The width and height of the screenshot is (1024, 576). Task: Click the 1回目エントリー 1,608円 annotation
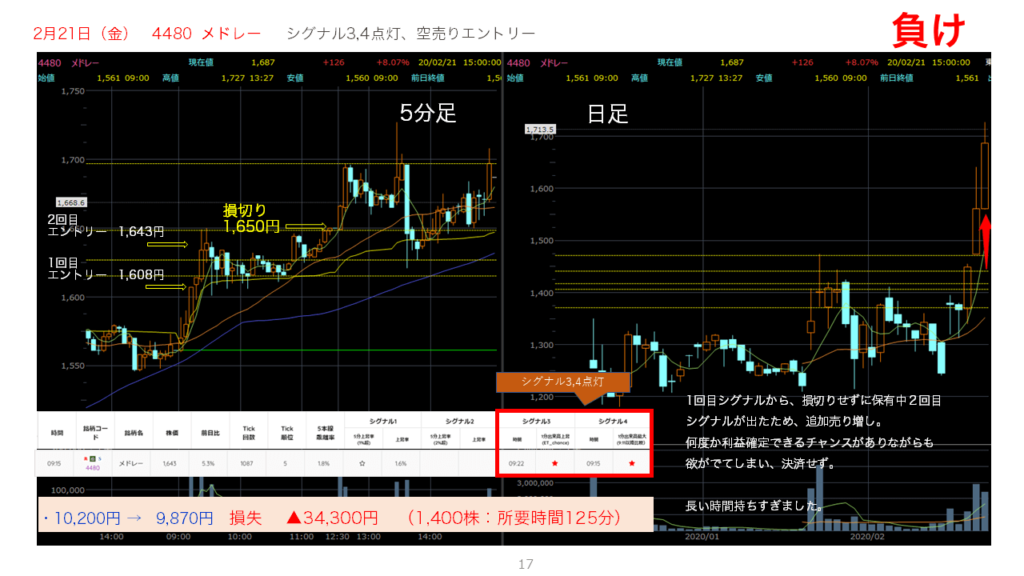coord(105,268)
